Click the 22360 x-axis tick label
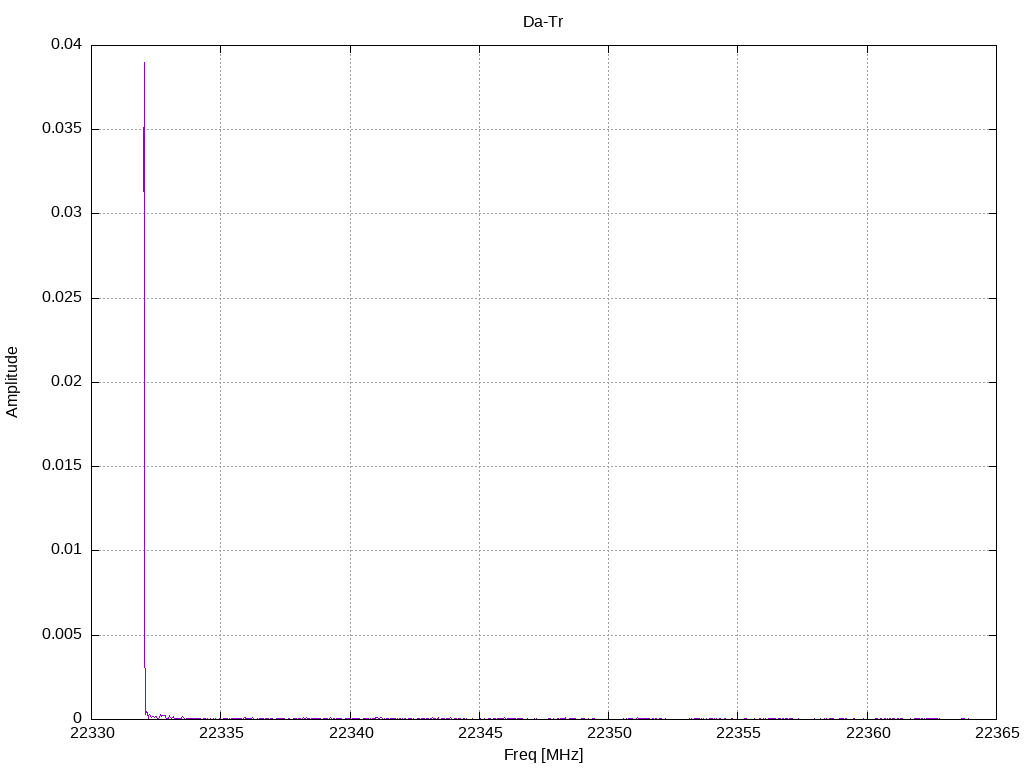Viewport: 1024px width, 768px height. [x=868, y=733]
